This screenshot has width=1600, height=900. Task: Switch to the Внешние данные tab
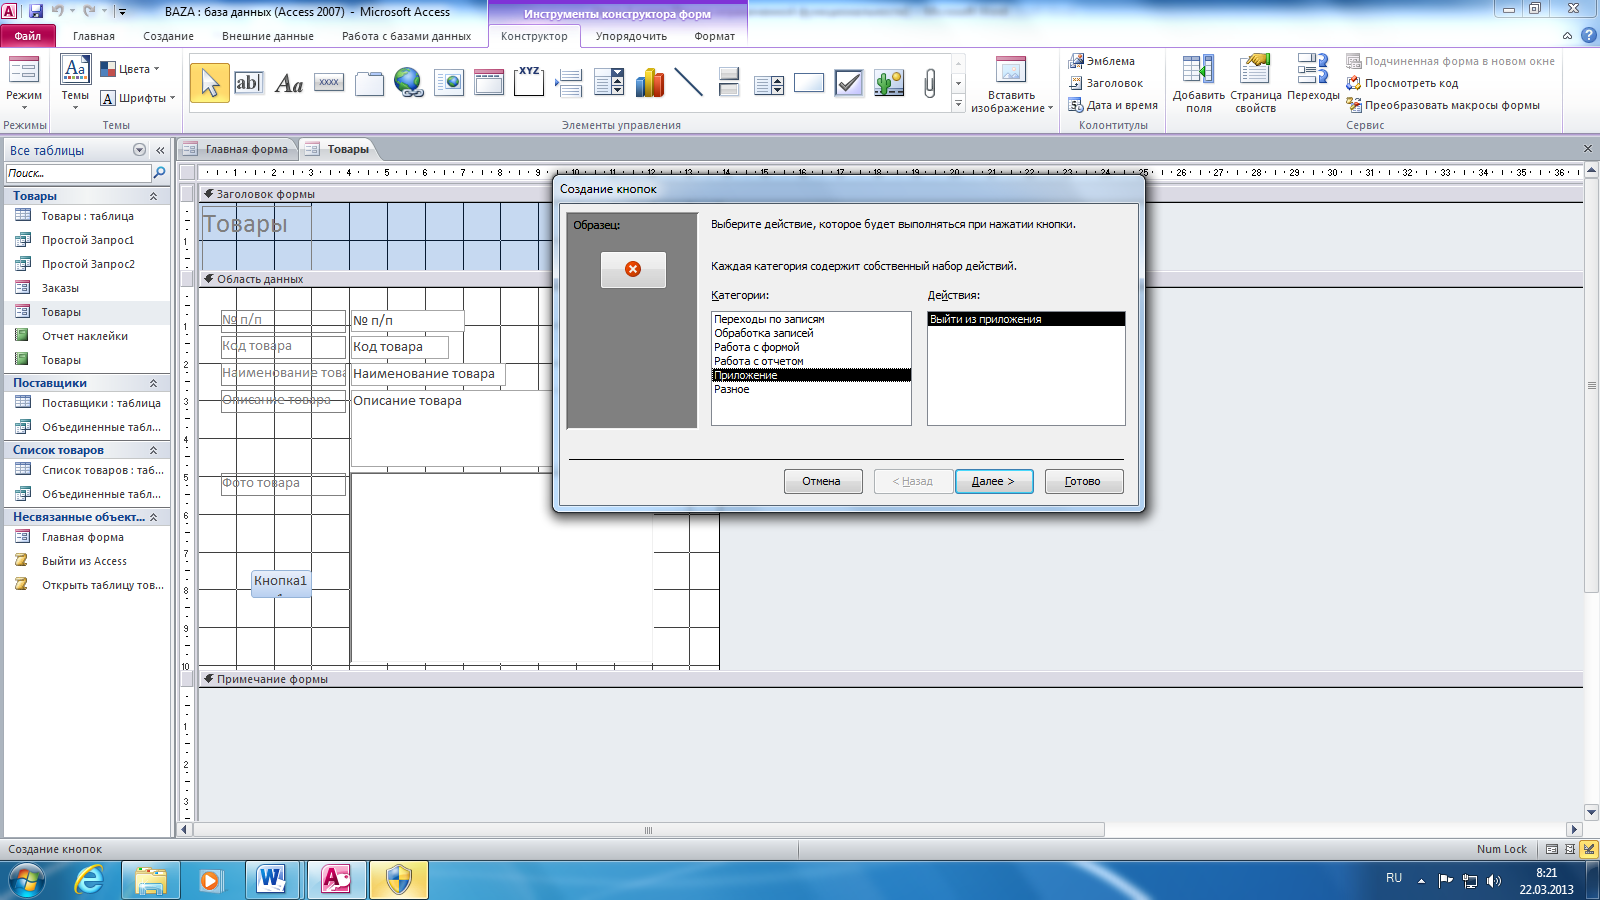[x=268, y=36]
